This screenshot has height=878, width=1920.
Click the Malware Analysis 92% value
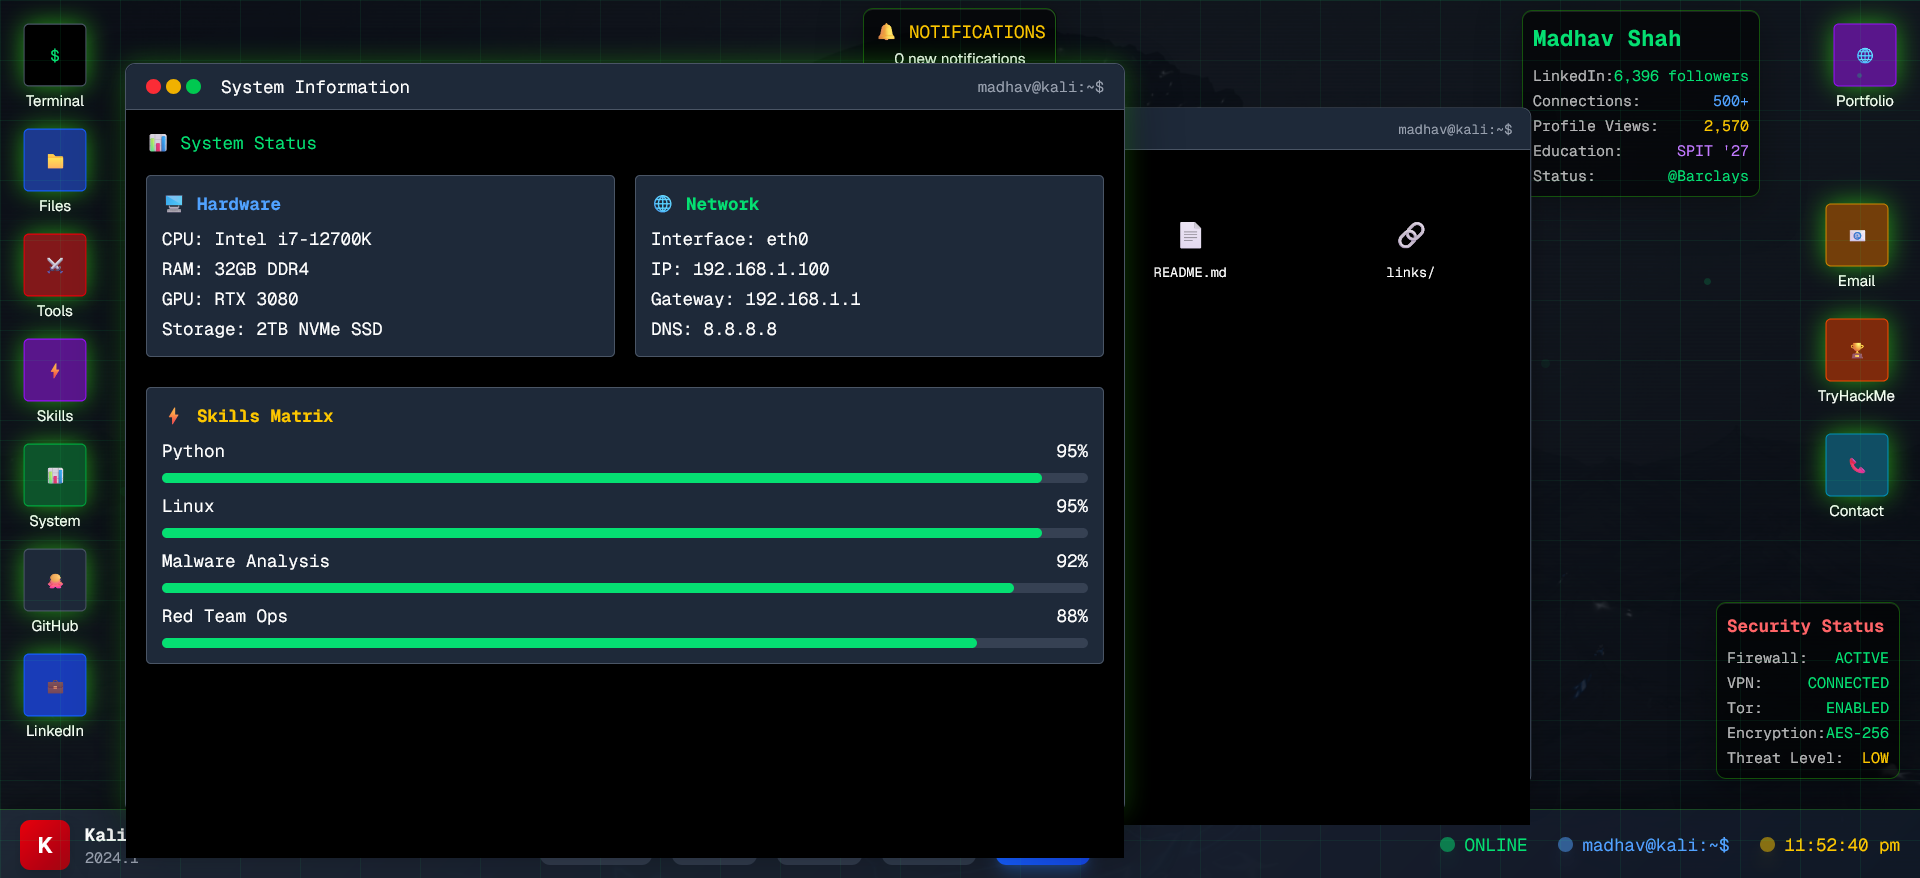[x=1072, y=561]
